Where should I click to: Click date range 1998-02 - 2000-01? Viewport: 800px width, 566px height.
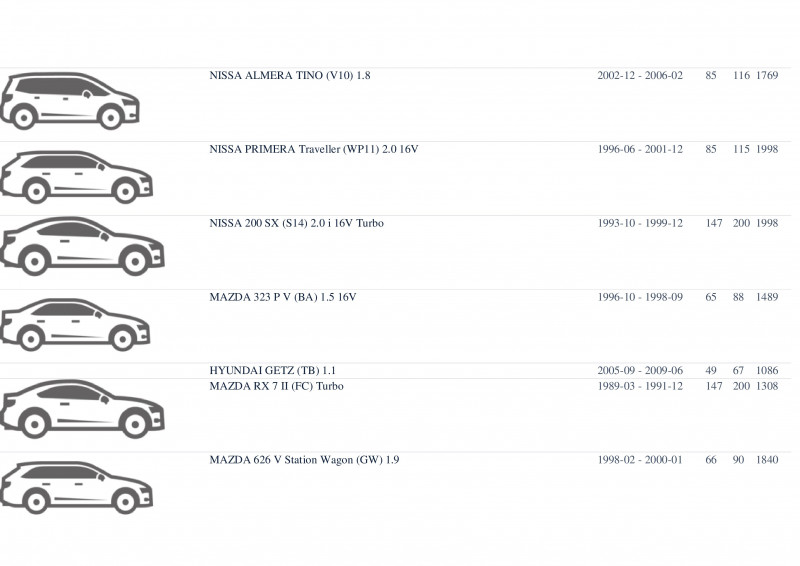pos(640,460)
